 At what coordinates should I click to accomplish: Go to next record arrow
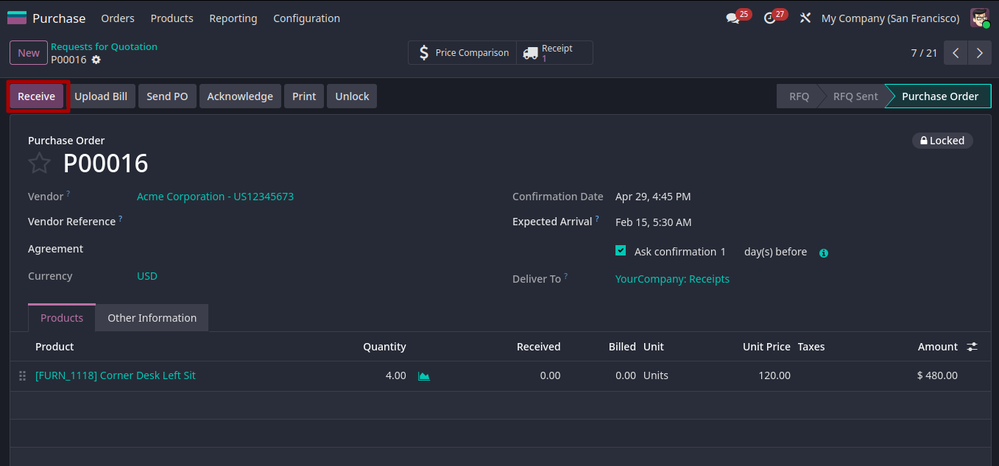coord(980,53)
